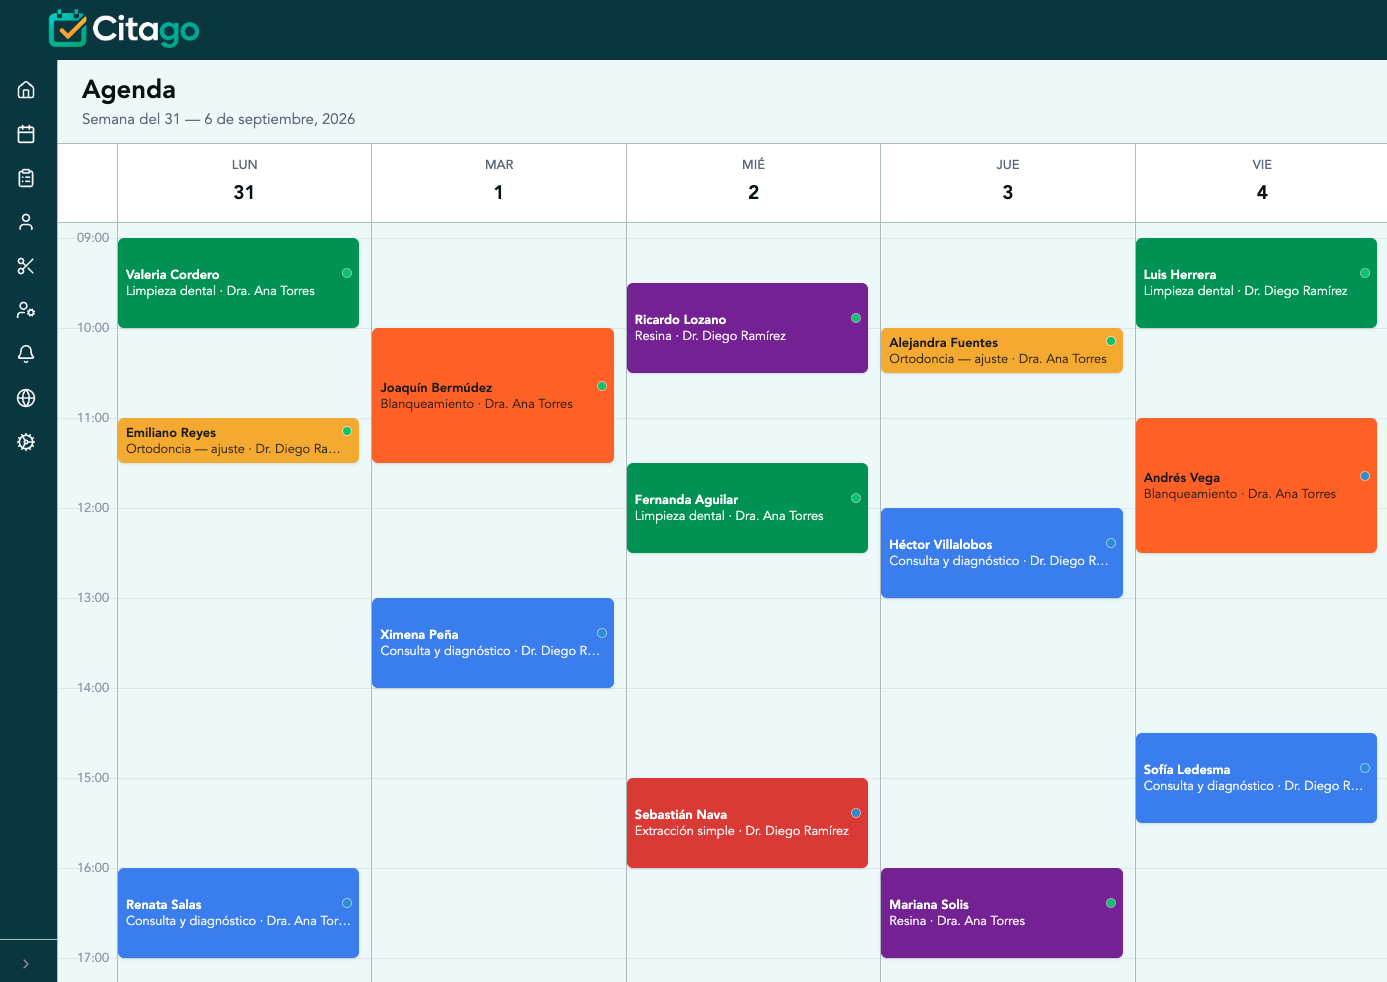Open Joaquín Bermúdez's whitening appointment
The height and width of the screenshot is (982, 1387).
(493, 396)
